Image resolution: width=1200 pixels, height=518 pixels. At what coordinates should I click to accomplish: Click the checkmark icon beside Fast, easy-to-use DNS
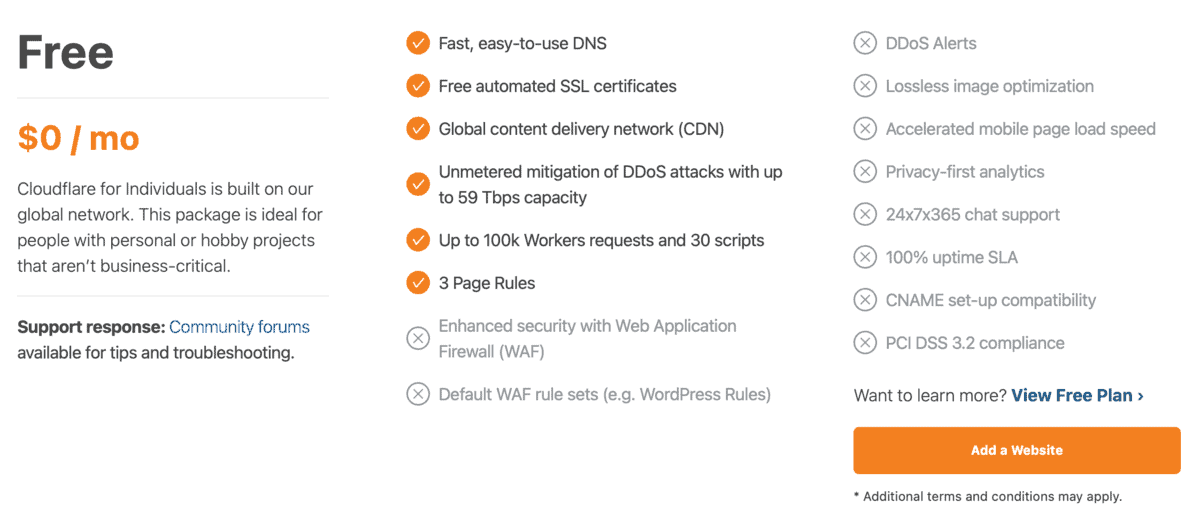[x=418, y=43]
